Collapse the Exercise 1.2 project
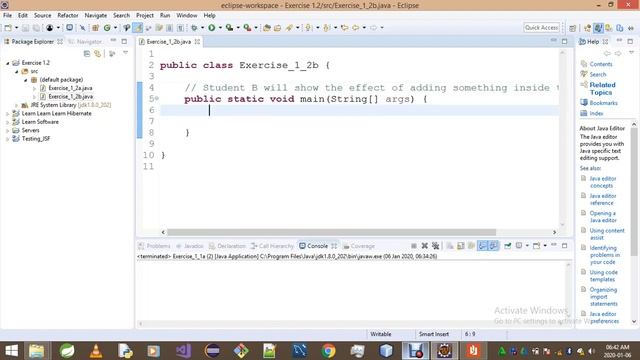 (7, 63)
